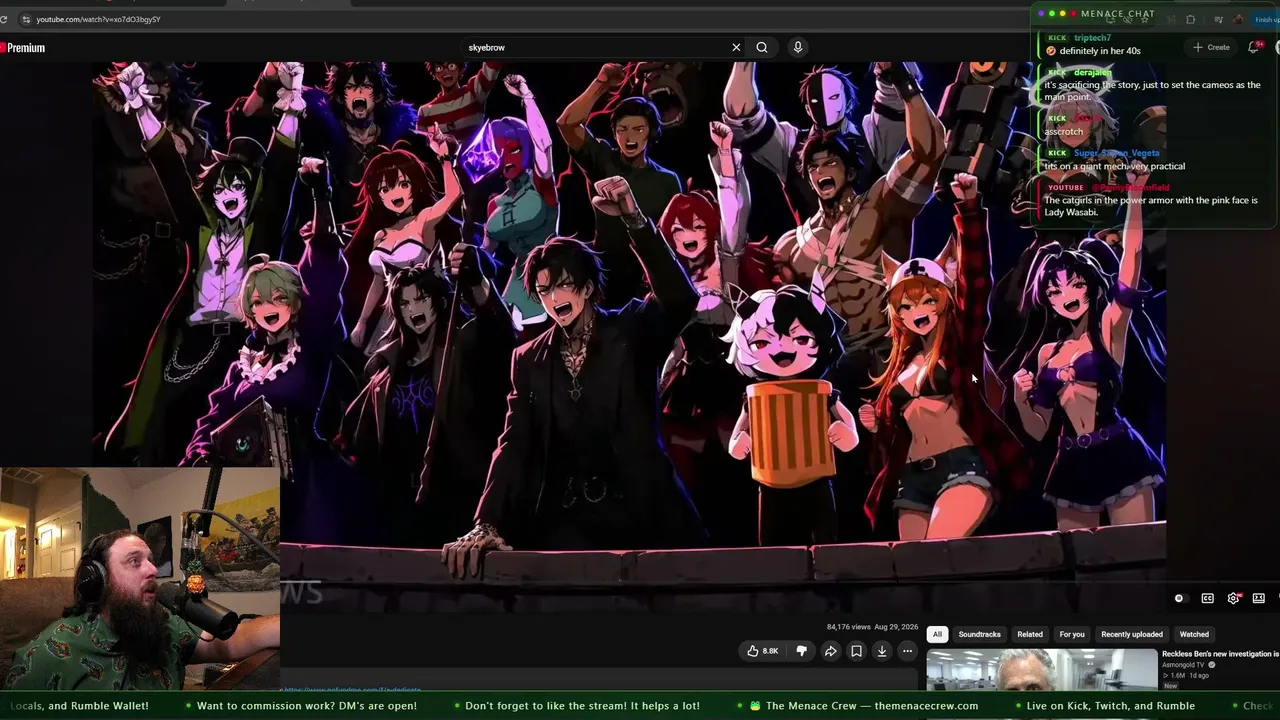
Task: Select the For you filter chip
Action: 1072,634
